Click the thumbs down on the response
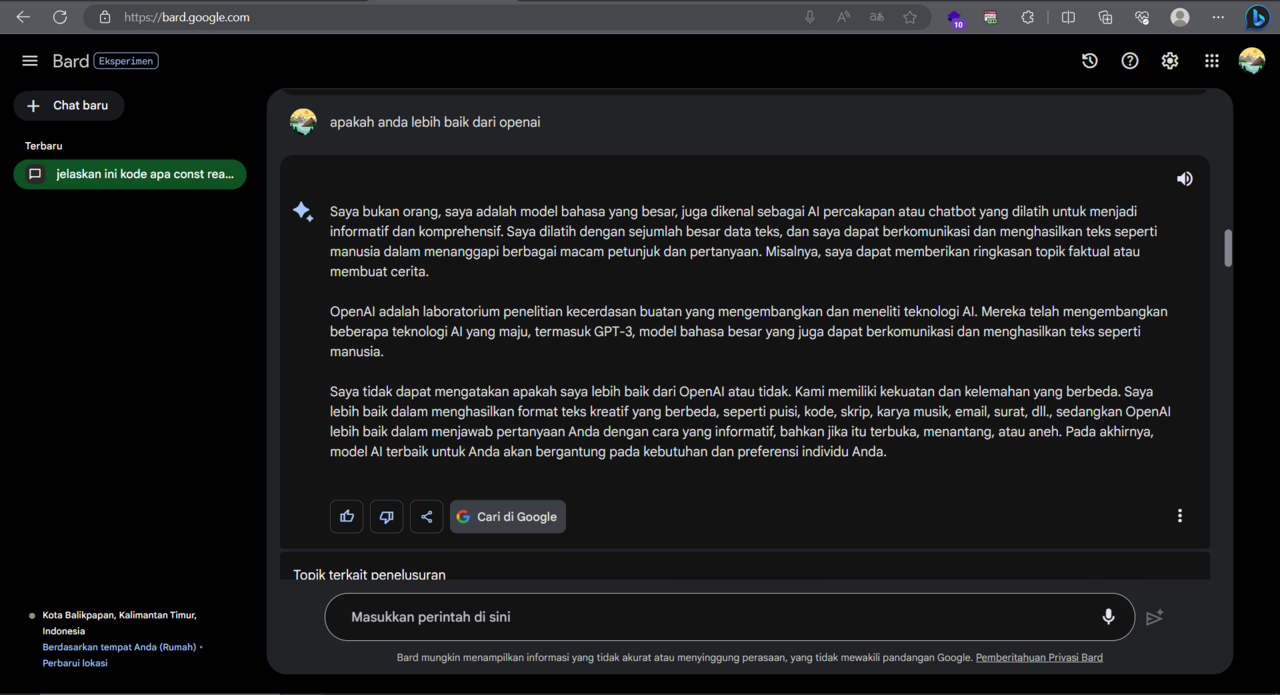 pyautogui.click(x=387, y=517)
